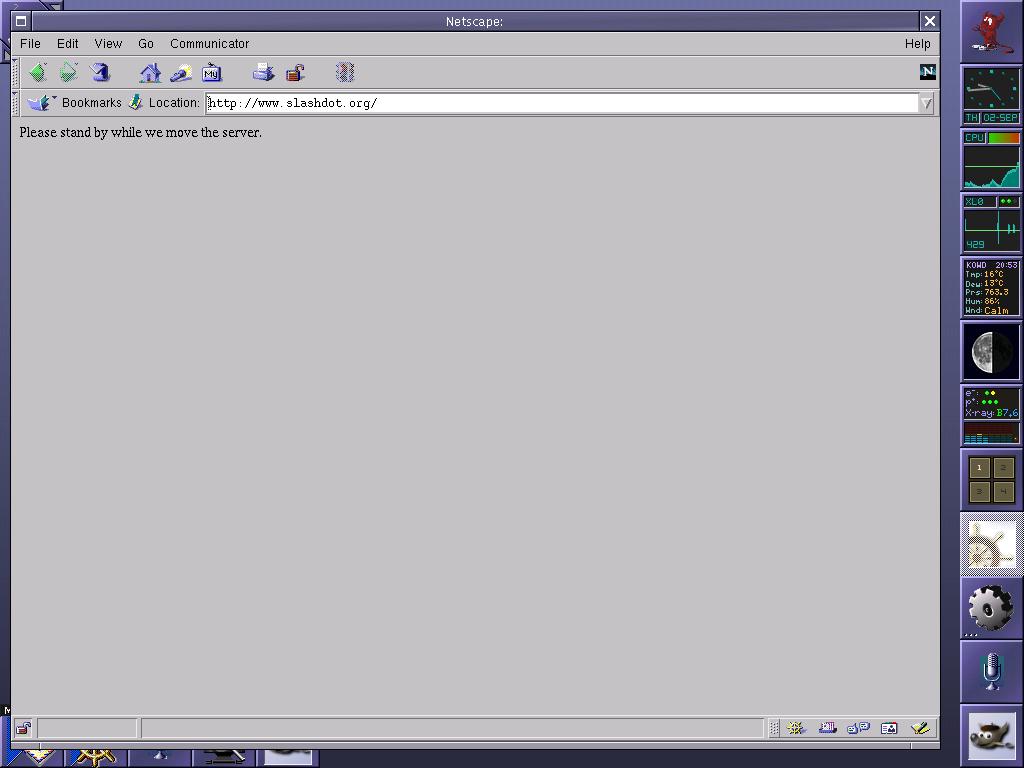Open the File menu
1024x768 pixels.
30,44
